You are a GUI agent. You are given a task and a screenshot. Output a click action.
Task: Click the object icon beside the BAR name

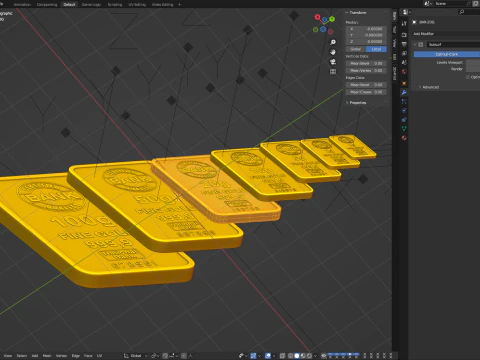point(414,22)
